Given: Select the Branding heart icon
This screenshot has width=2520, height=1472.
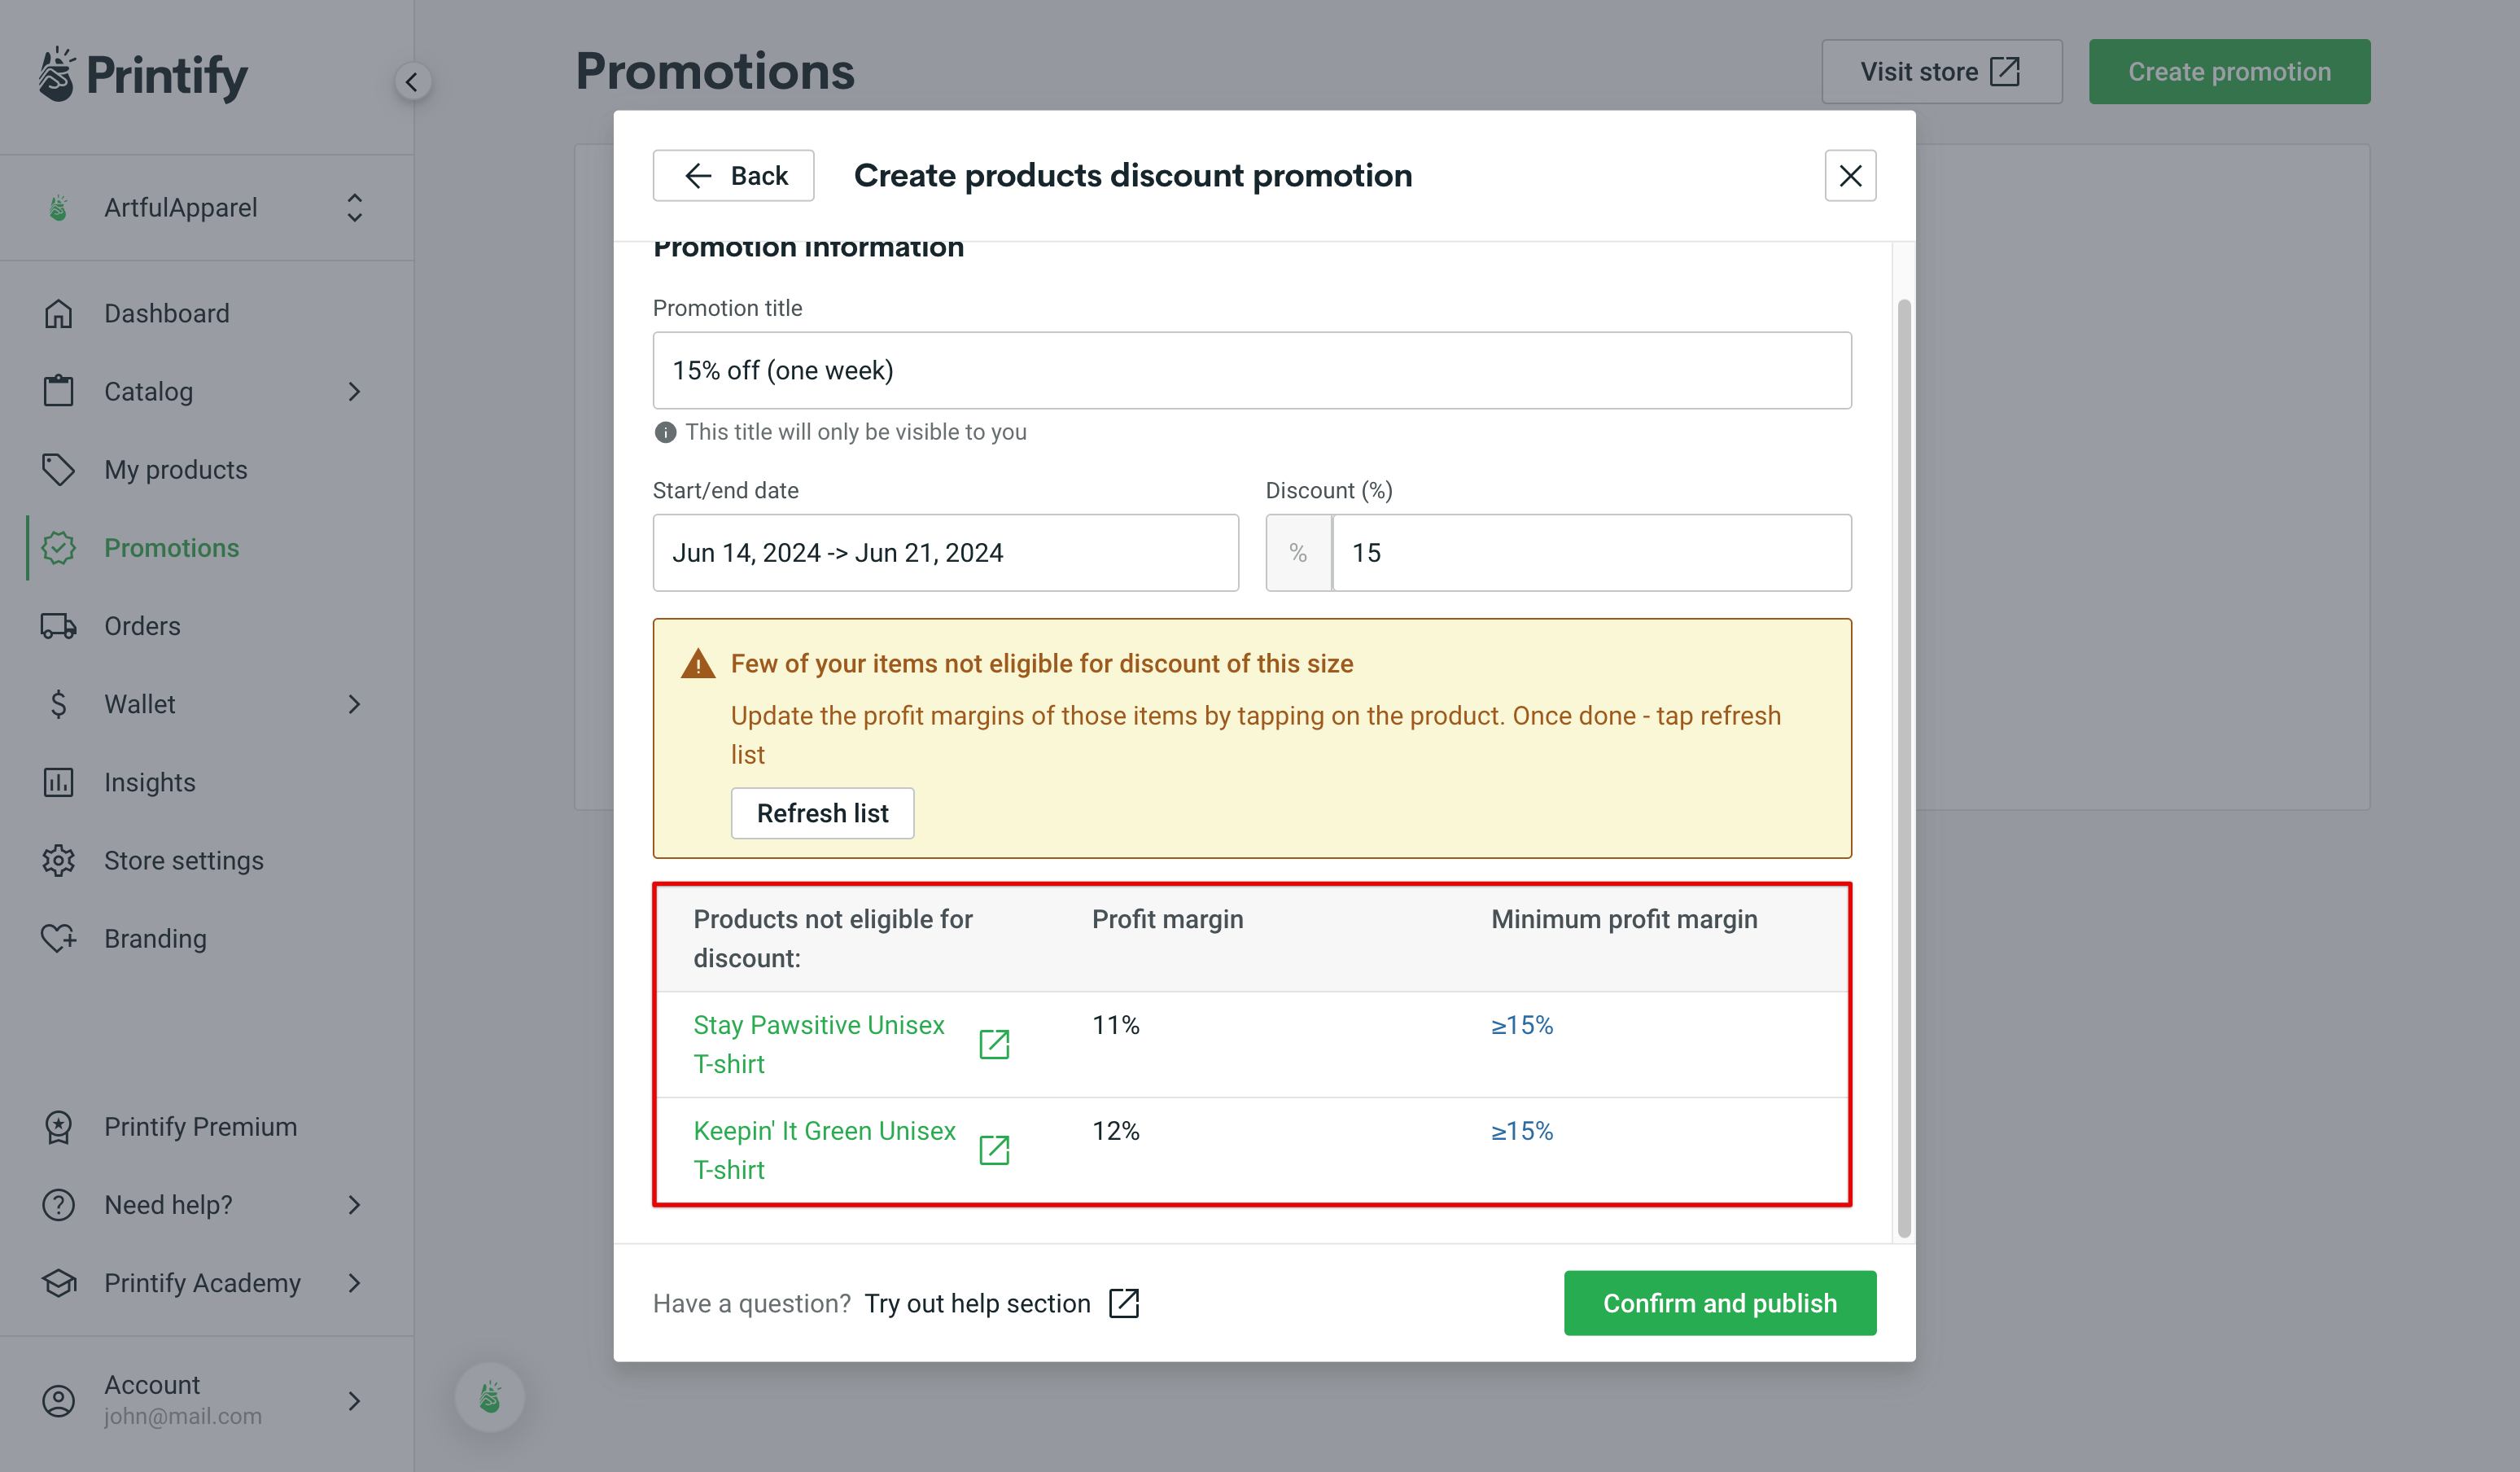Looking at the screenshot, I should point(59,938).
